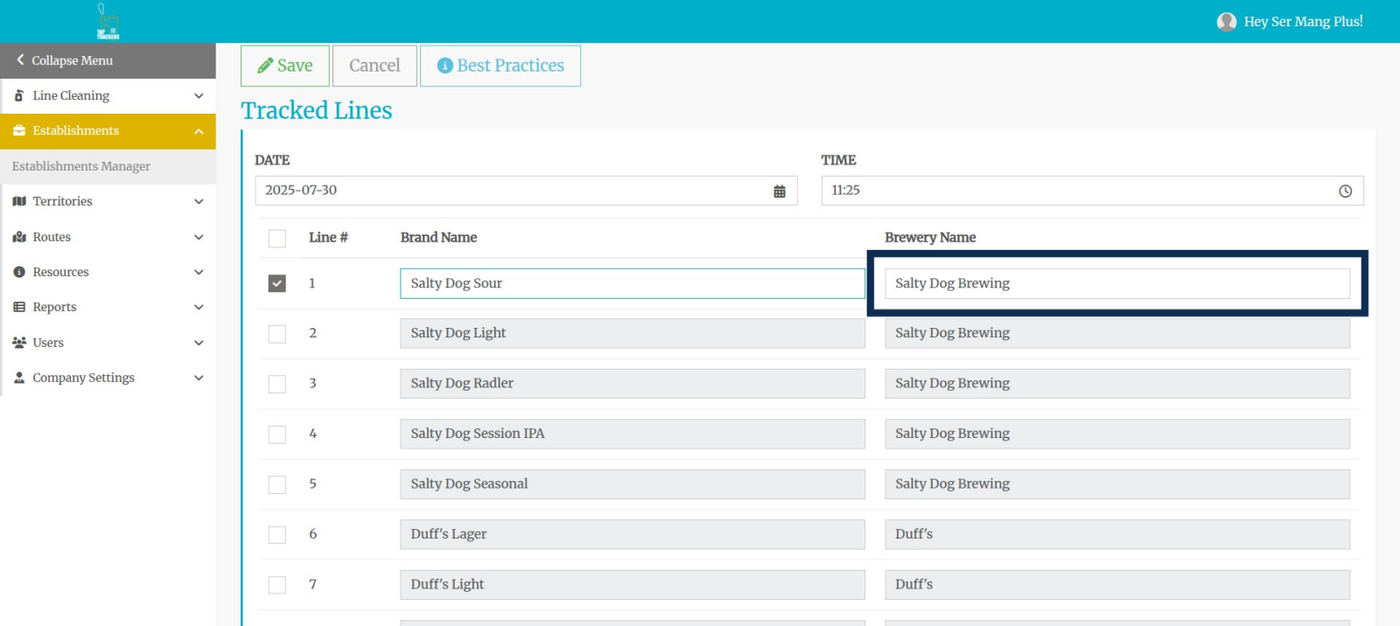Click the Routes icon in sidebar
Screen dimensions: 1400x626
point(19,237)
